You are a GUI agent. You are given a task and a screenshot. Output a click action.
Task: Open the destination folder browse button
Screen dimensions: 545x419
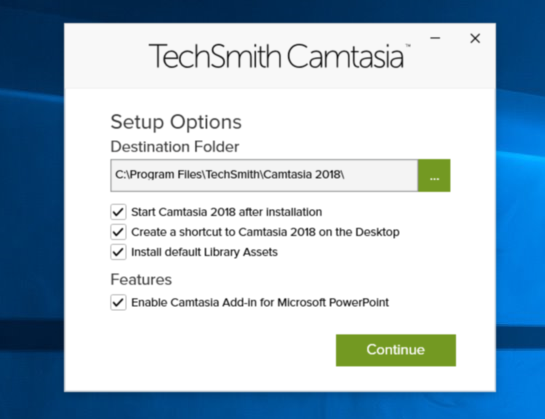click(434, 176)
